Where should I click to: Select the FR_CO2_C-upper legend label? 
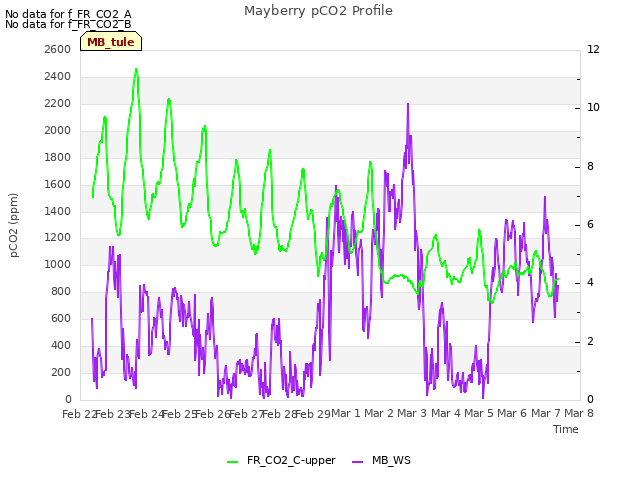(x=291, y=460)
